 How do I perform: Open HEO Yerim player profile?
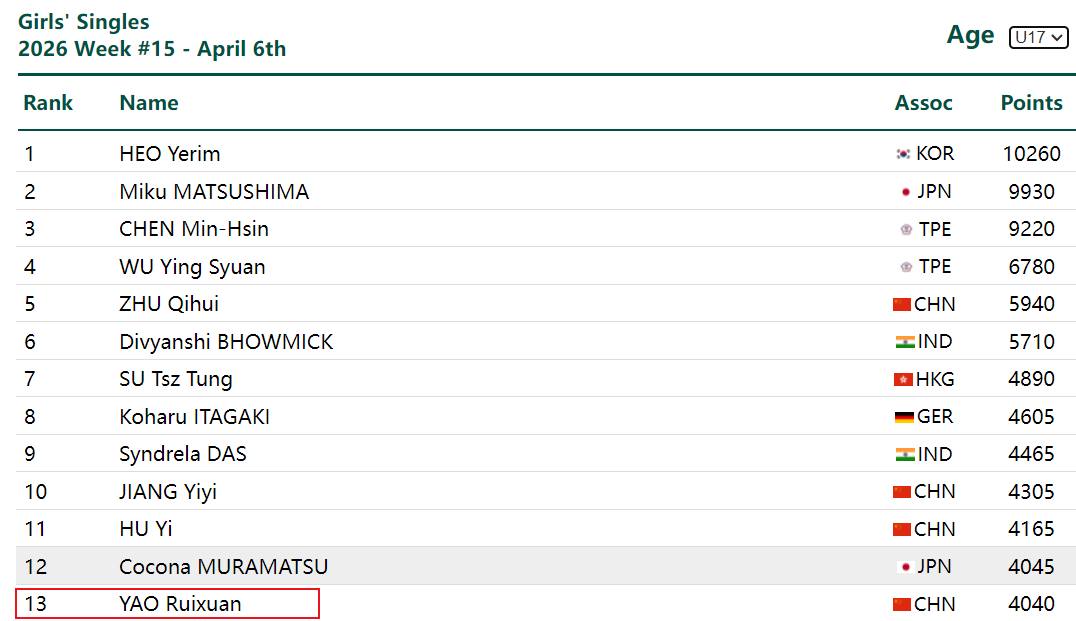pyautogui.click(x=170, y=154)
